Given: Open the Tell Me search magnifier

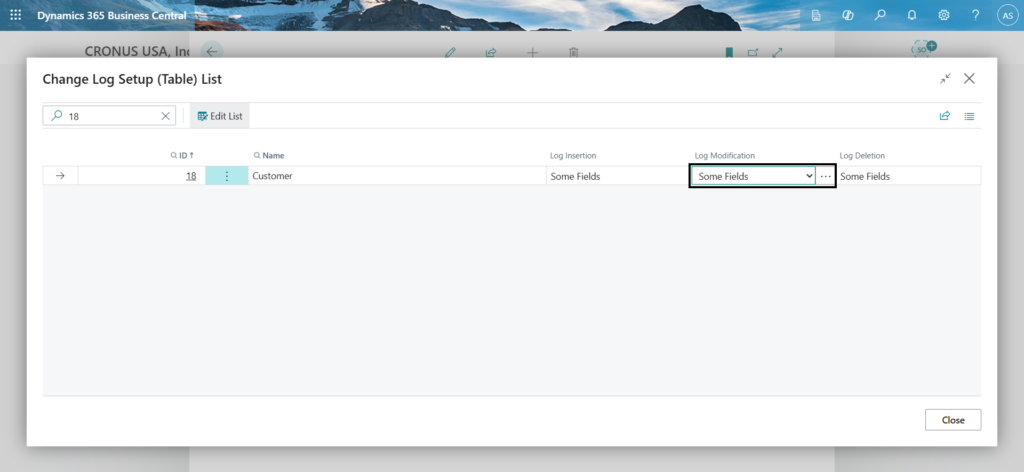Looking at the screenshot, I should pos(880,15).
